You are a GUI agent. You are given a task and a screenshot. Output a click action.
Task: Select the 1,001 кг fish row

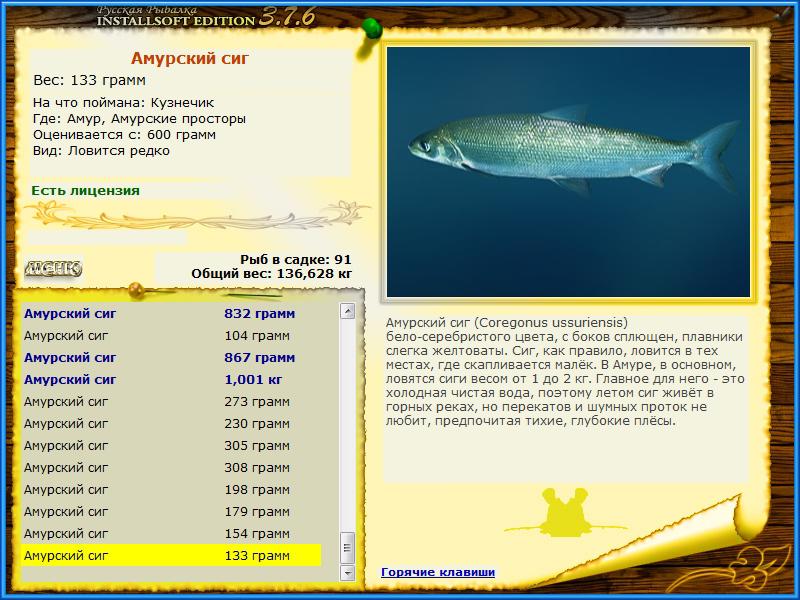[172, 379]
